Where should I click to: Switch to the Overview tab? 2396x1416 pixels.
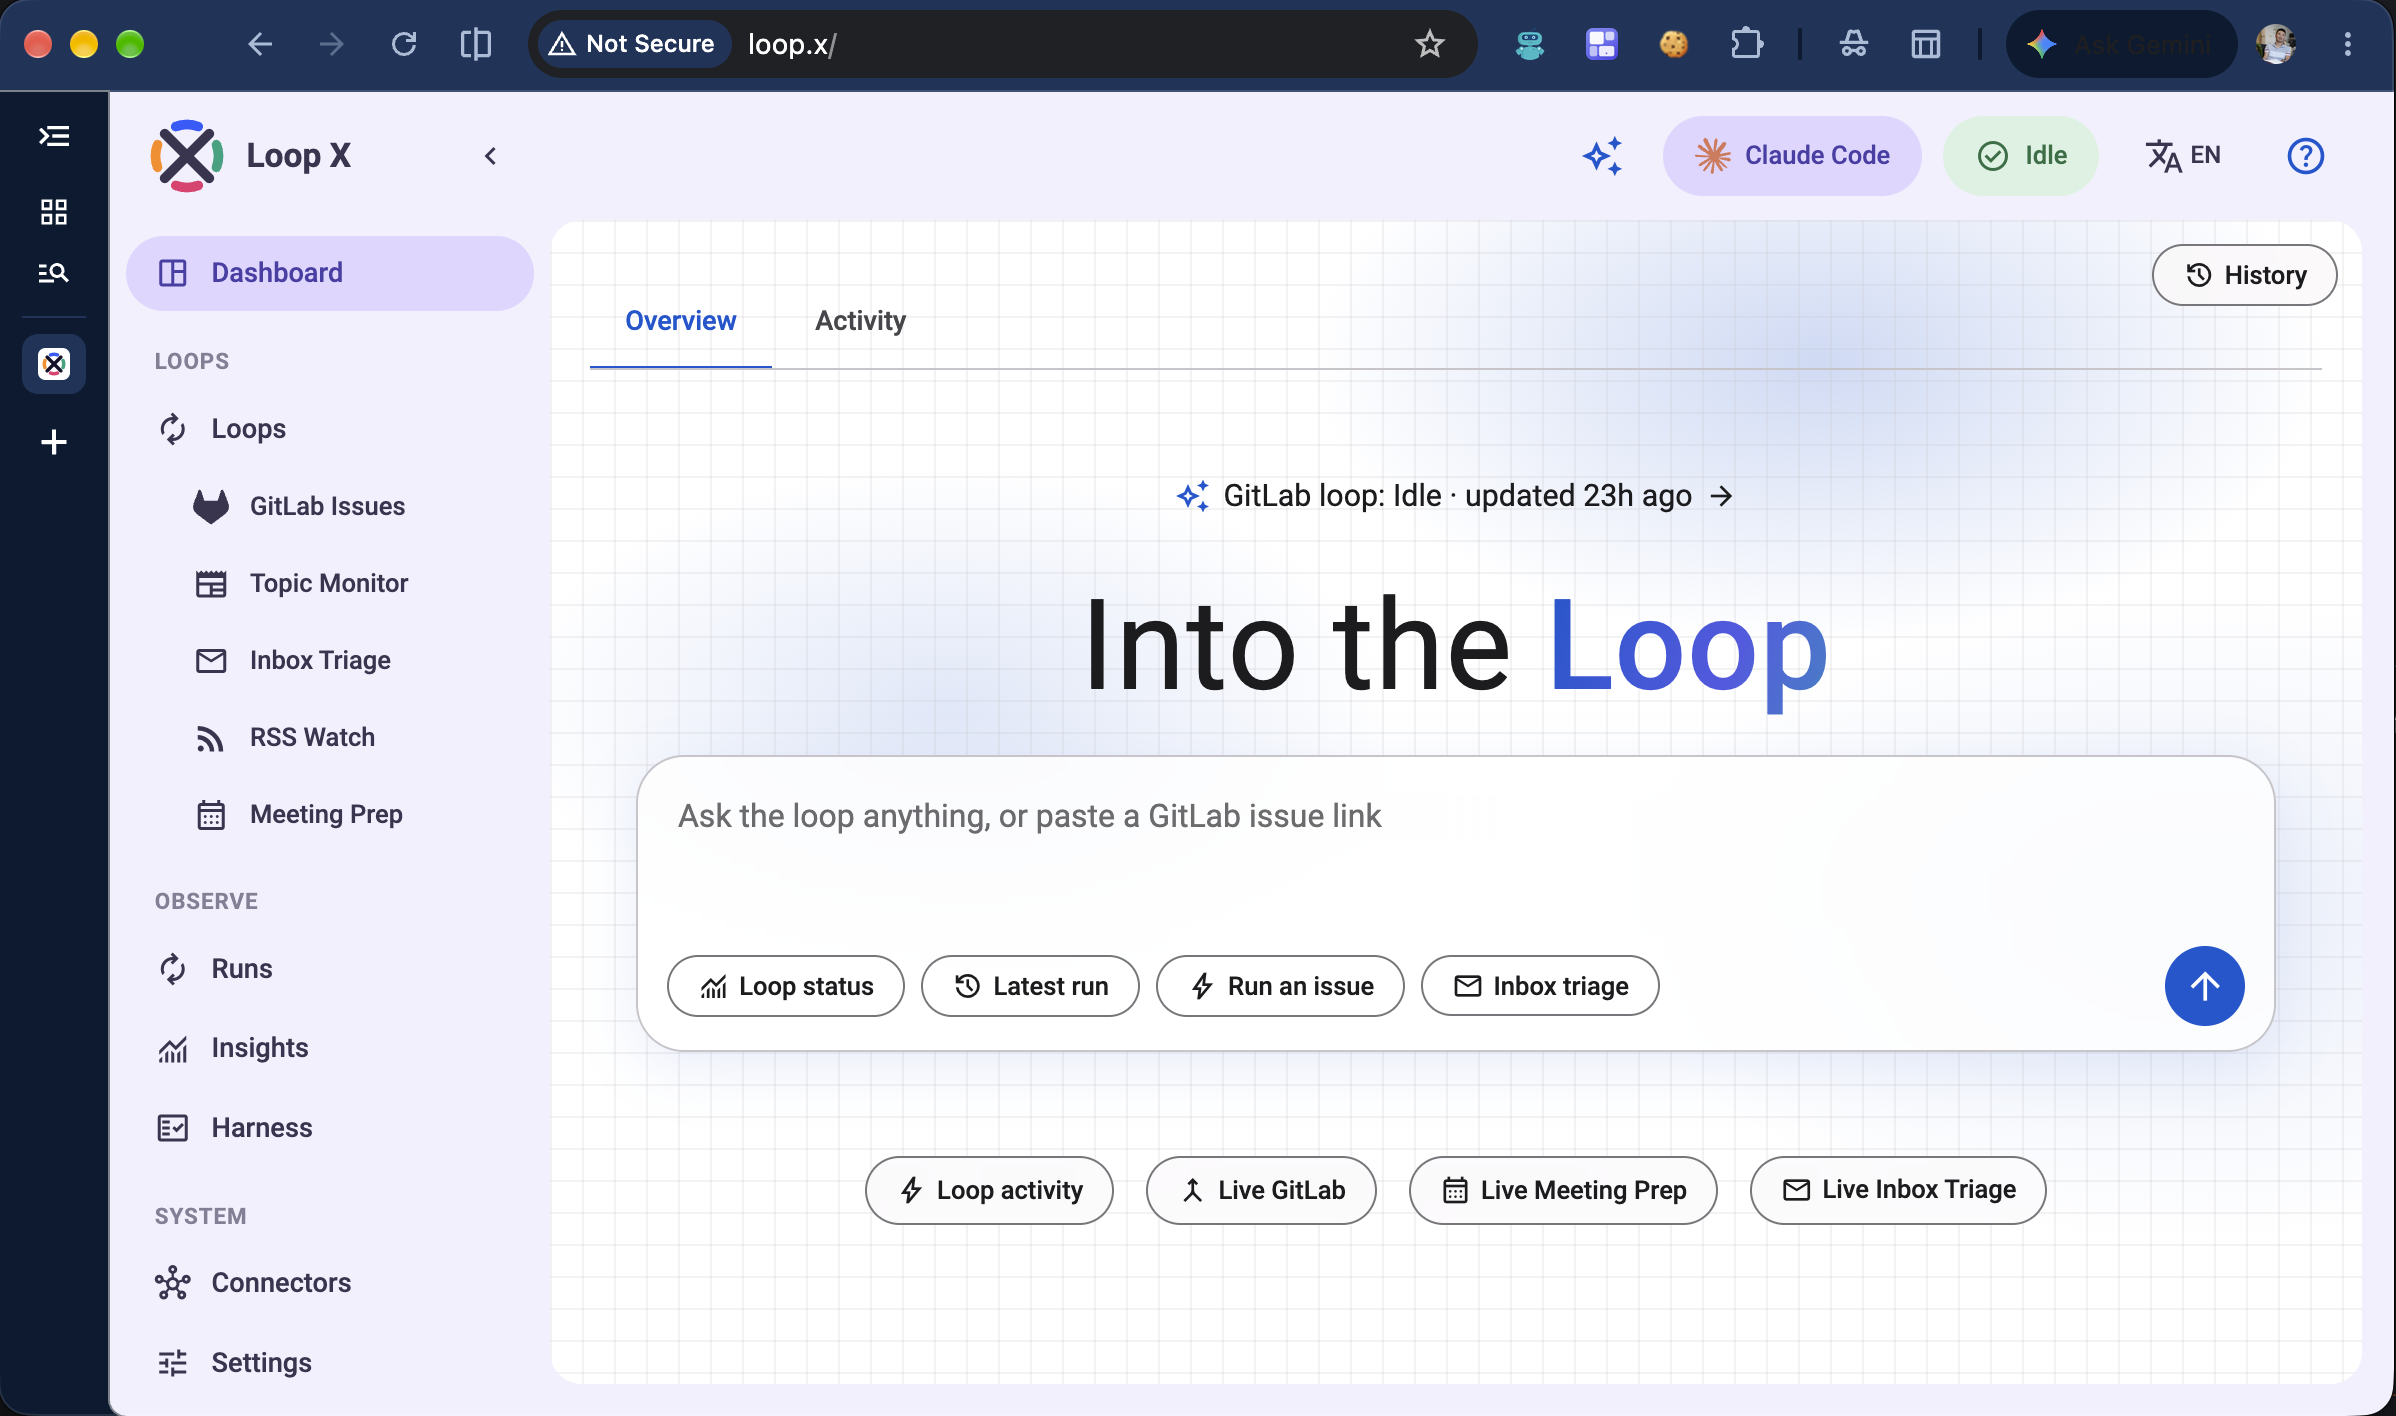click(681, 321)
